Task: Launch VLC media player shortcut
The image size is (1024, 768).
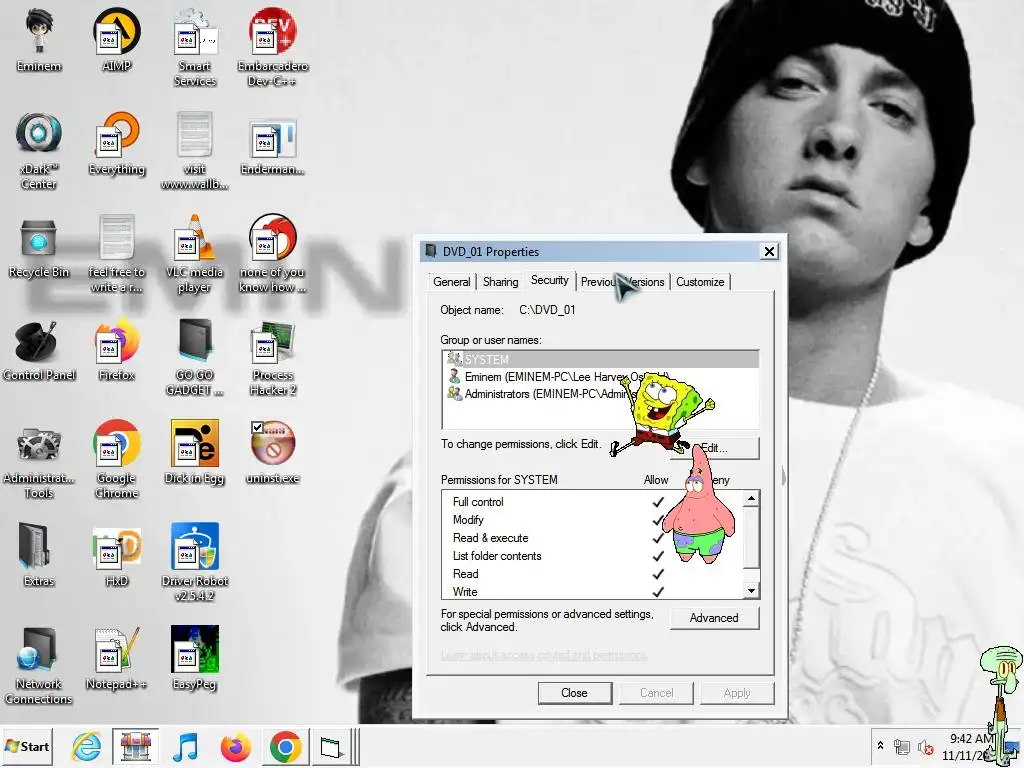Action: pyautogui.click(x=195, y=253)
